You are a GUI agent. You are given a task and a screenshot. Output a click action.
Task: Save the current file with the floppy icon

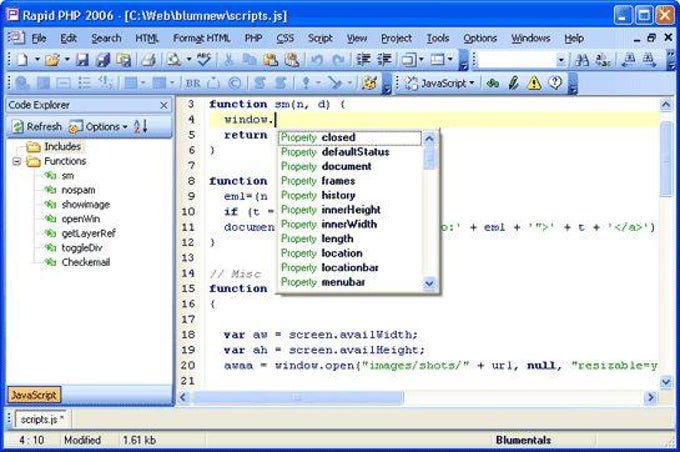point(82,60)
